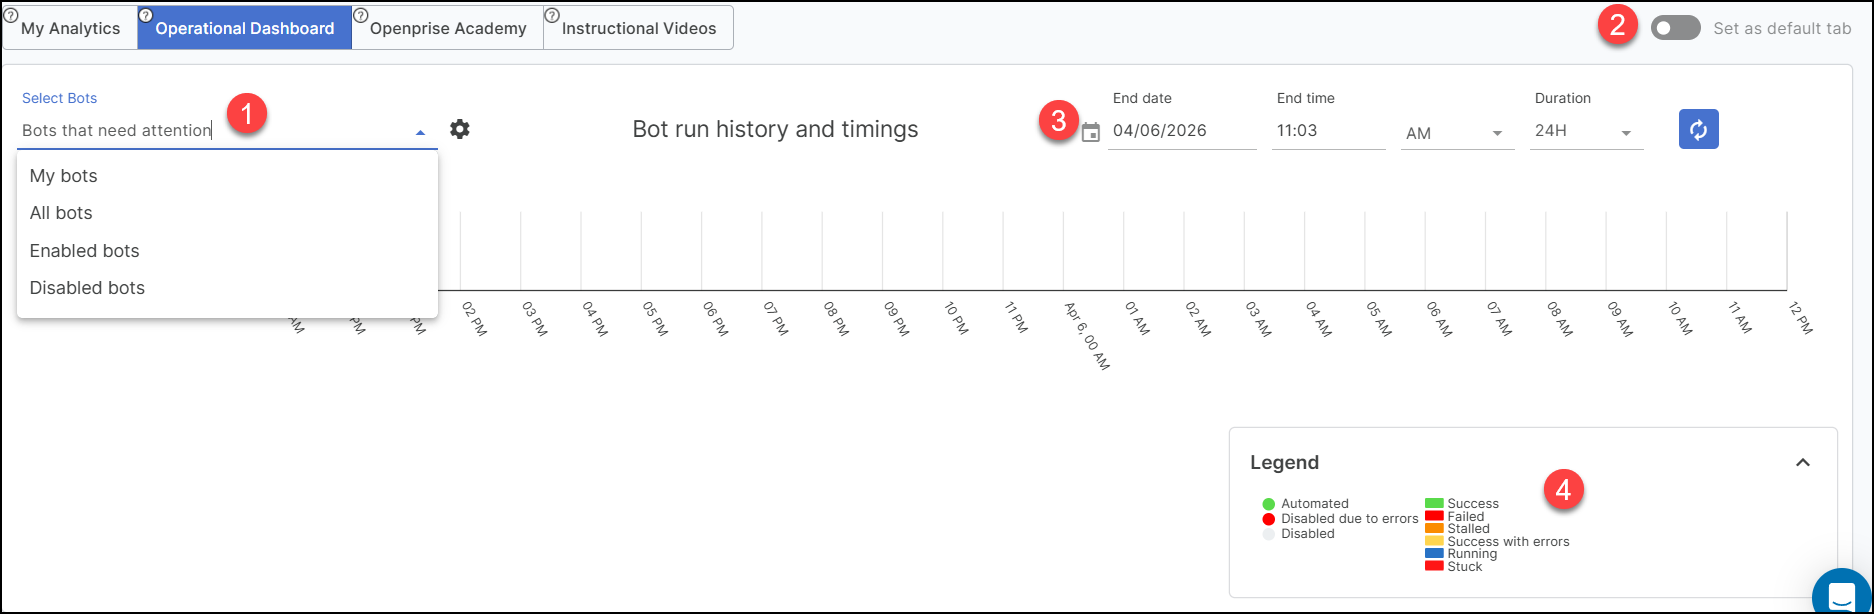Viewport: 1874px width, 614px height.
Task: Switch to Operational Dashboard tab
Action: pos(244,28)
